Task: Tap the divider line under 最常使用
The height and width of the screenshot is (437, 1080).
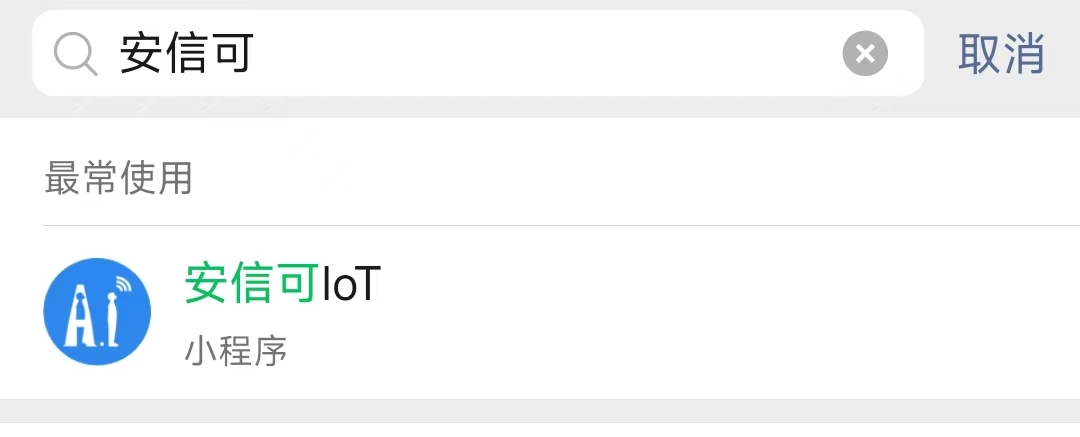Action: coord(561,225)
